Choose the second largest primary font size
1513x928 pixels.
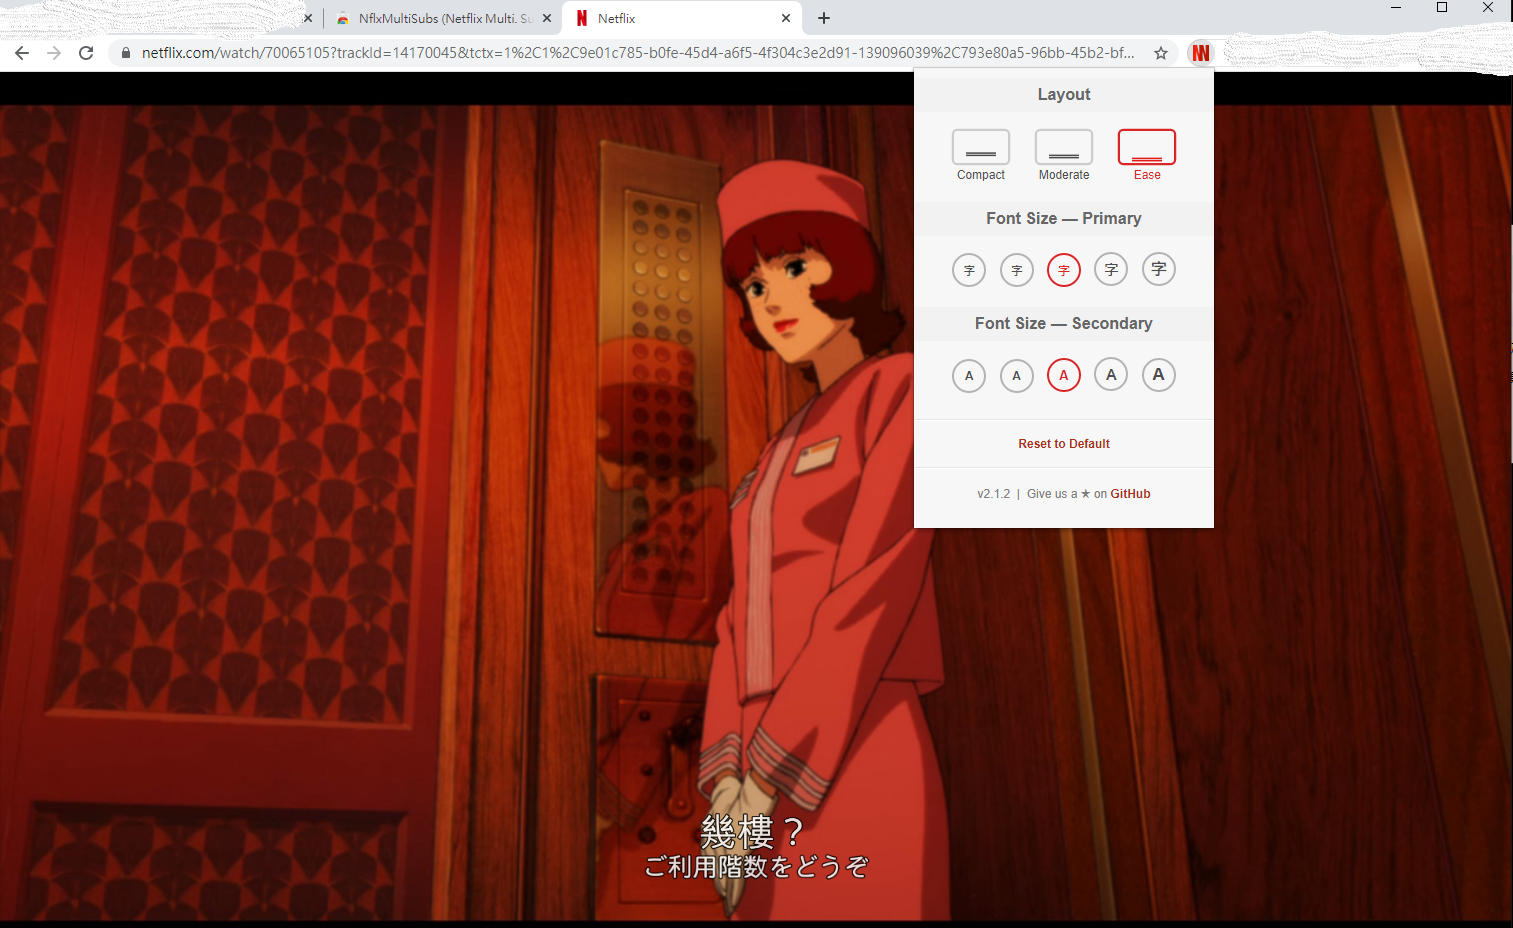(1111, 270)
